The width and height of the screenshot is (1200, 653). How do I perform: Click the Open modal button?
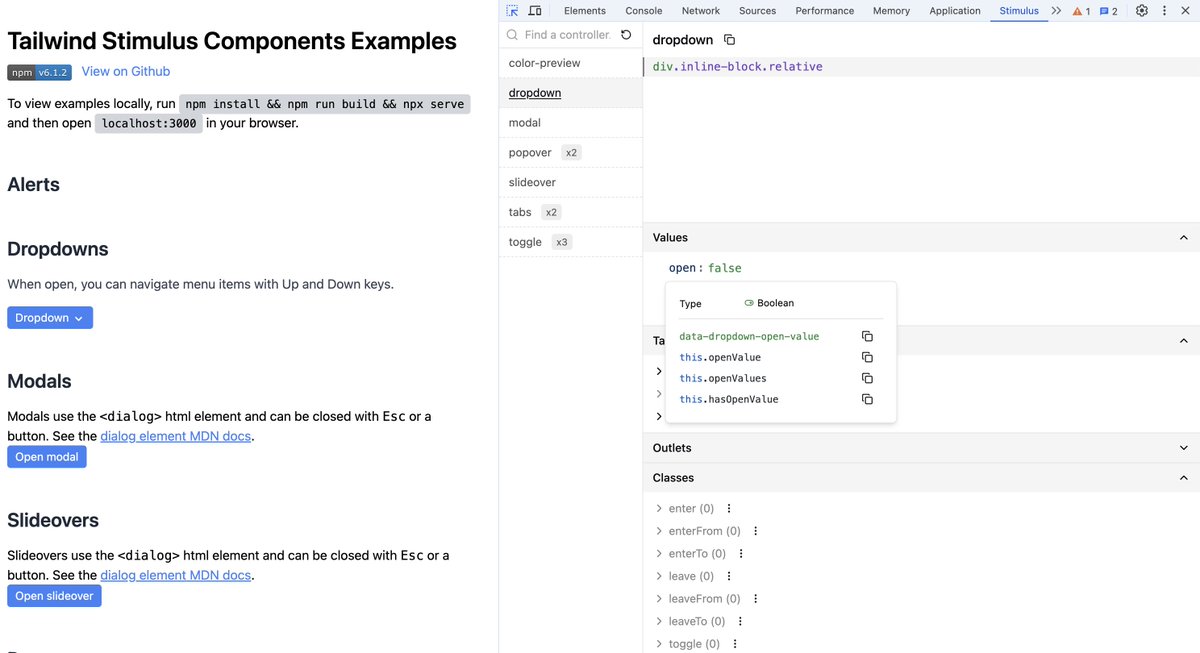point(47,457)
